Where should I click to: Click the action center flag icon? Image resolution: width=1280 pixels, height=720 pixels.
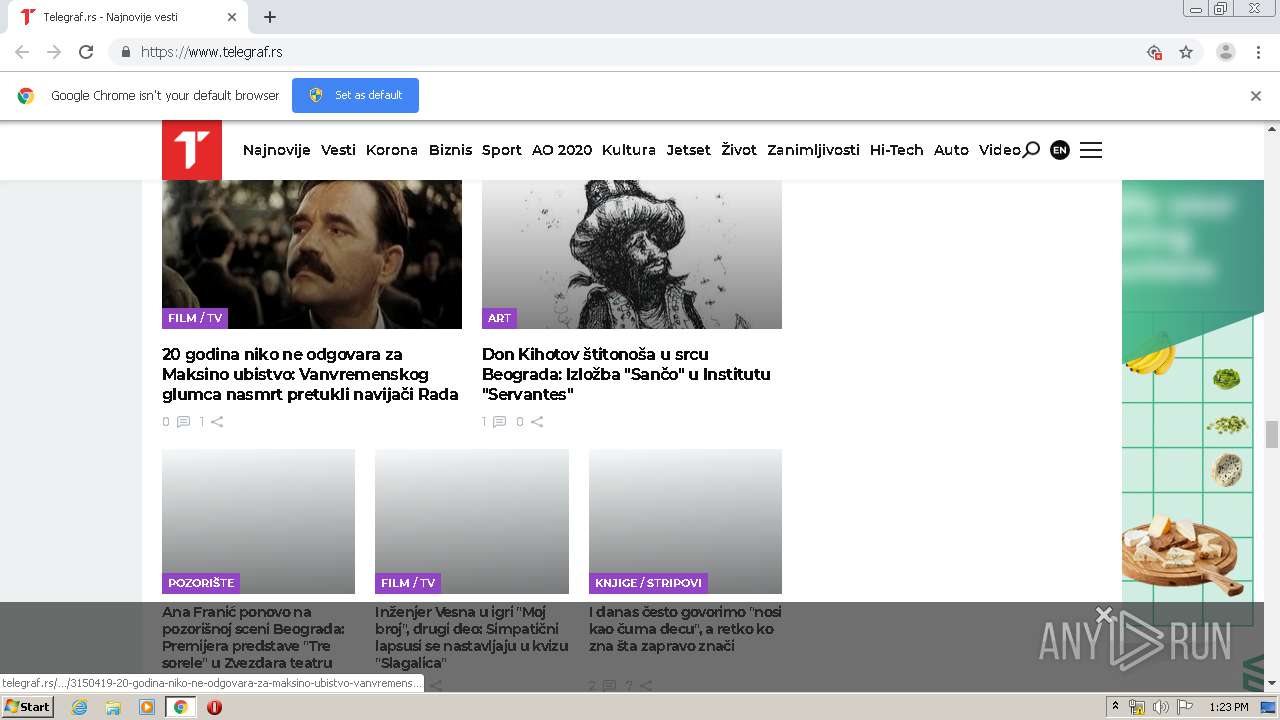1185,707
